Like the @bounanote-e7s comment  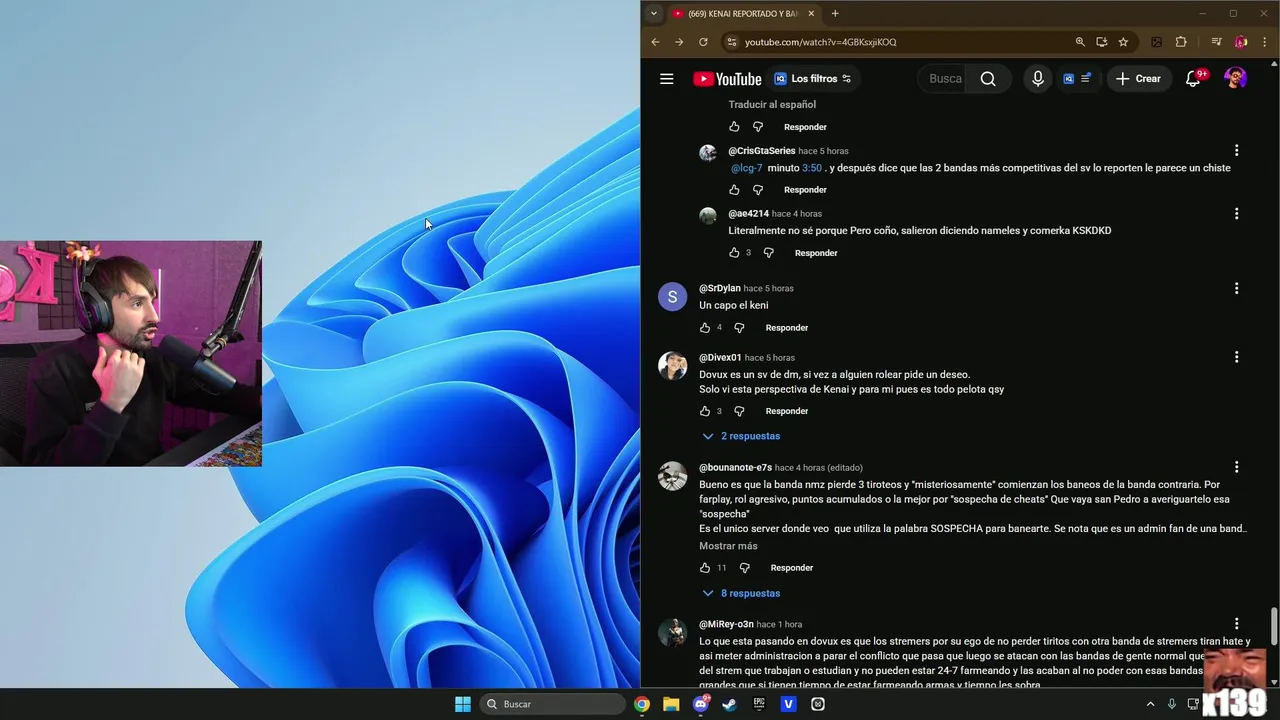coord(705,568)
